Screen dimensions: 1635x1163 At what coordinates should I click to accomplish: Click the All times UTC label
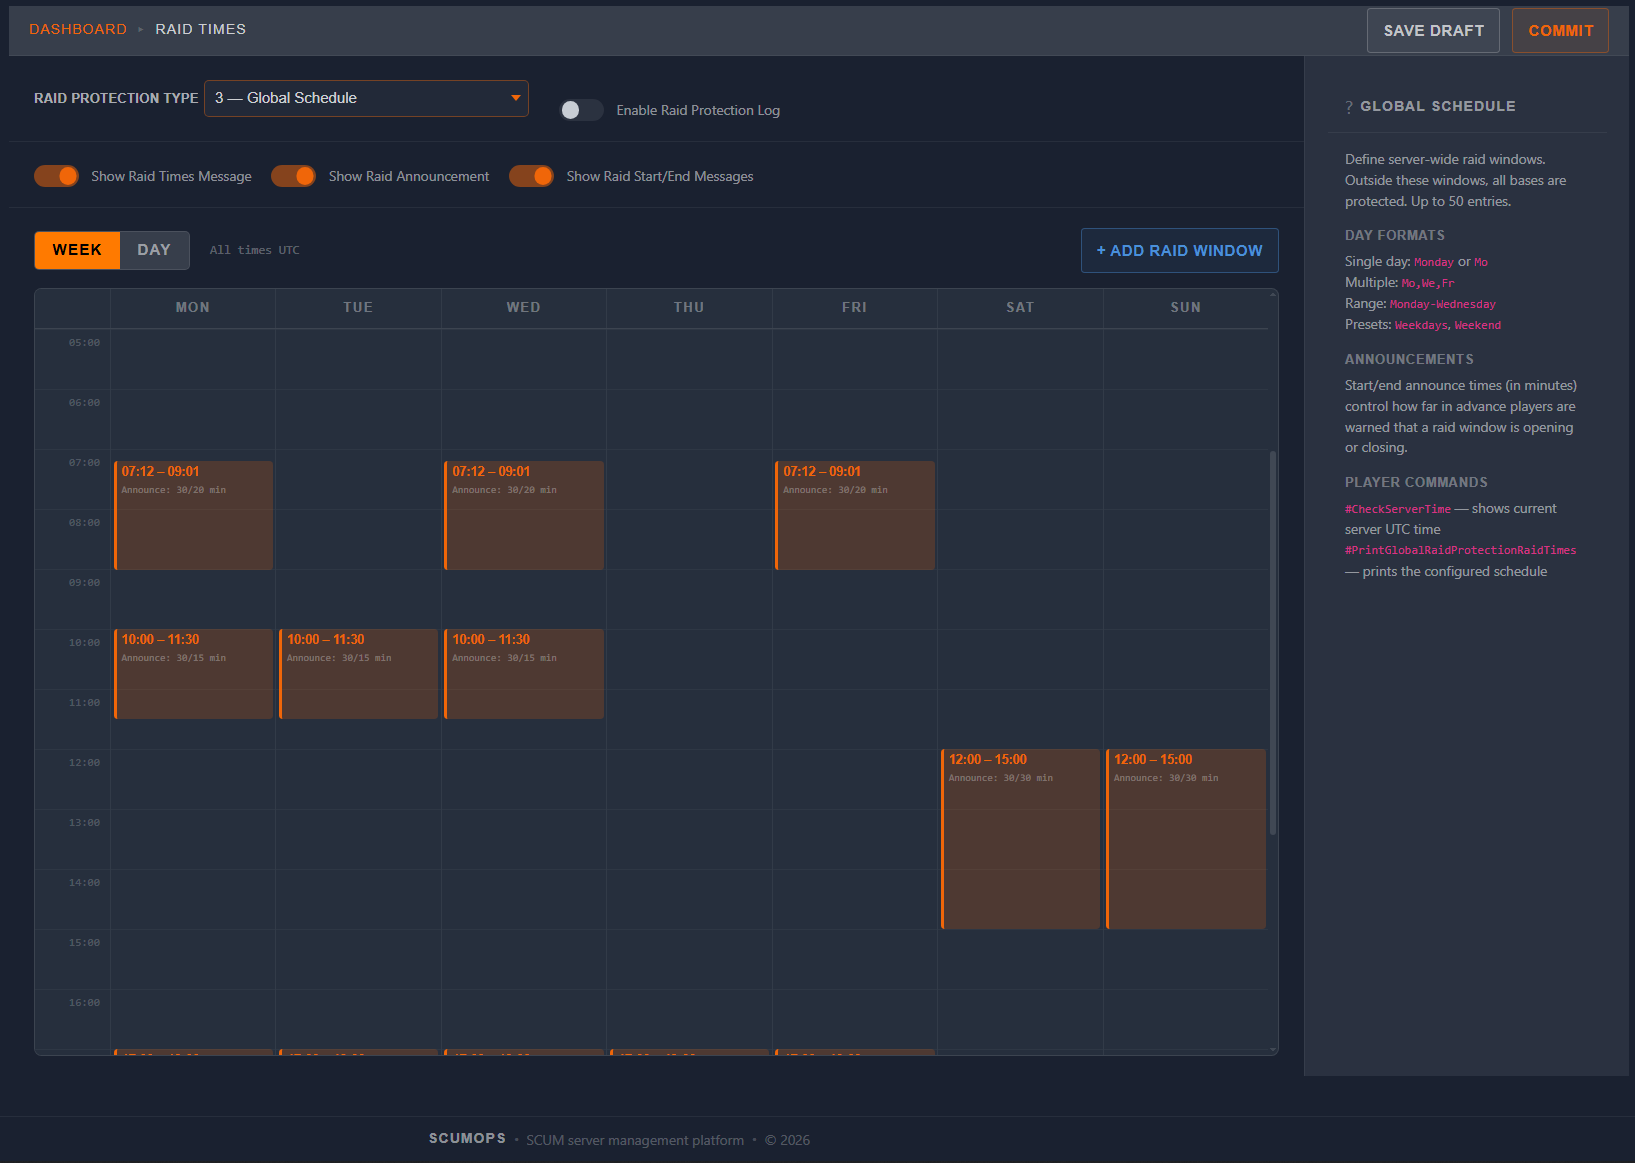254,250
